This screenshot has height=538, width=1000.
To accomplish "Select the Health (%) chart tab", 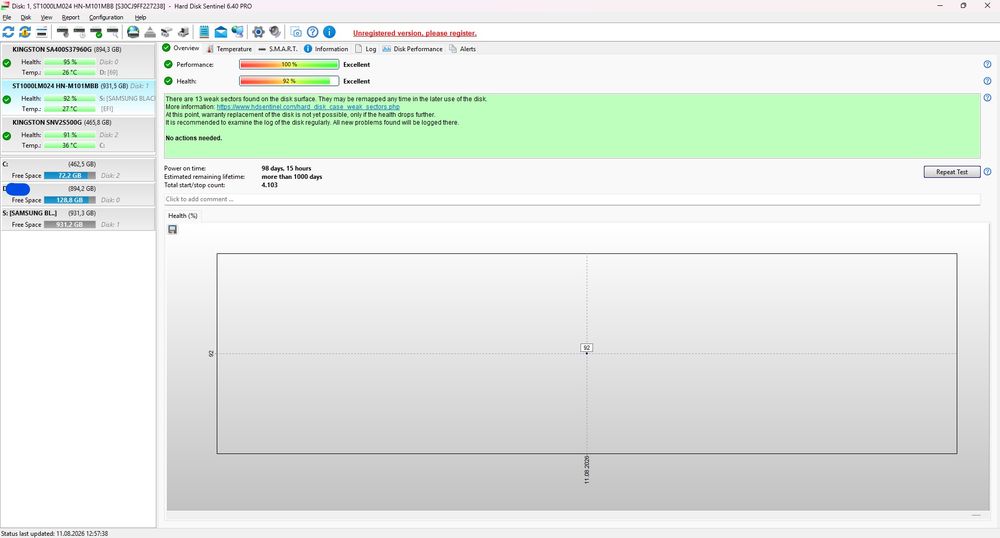I will point(182,215).
